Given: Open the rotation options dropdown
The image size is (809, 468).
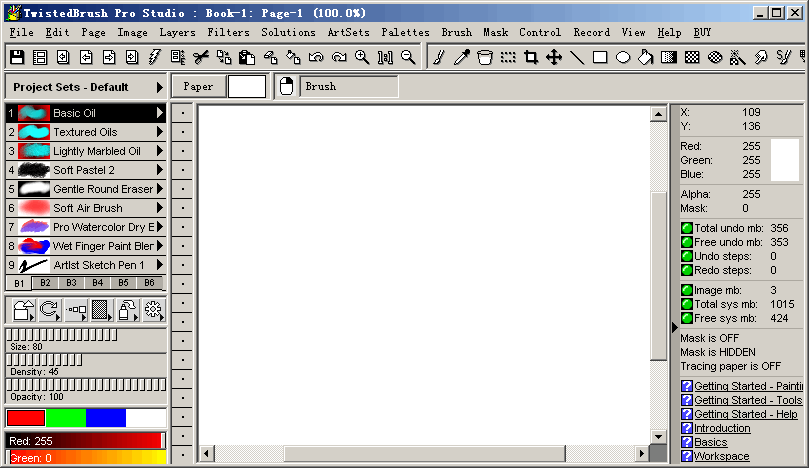Looking at the screenshot, I should [x=50, y=310].
